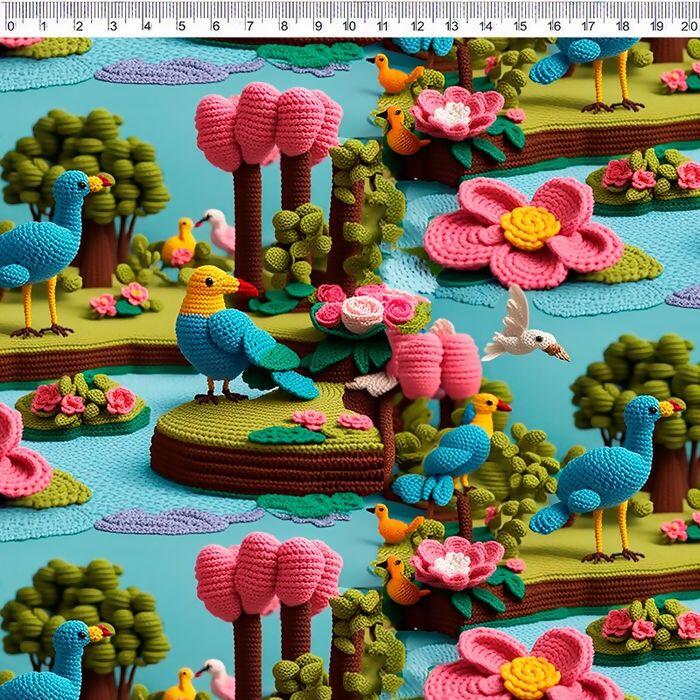
Task: Click the small white flamingo near pink trees
Action: point(218,230)
